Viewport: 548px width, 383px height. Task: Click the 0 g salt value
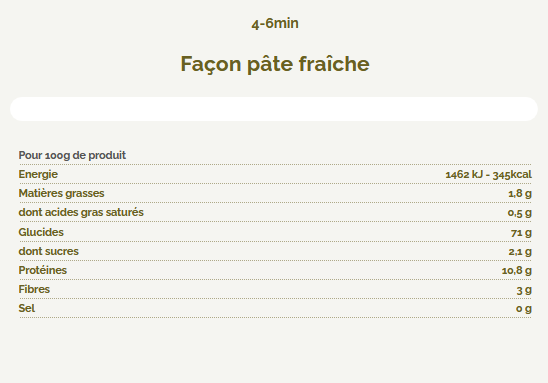coord(524,309)
